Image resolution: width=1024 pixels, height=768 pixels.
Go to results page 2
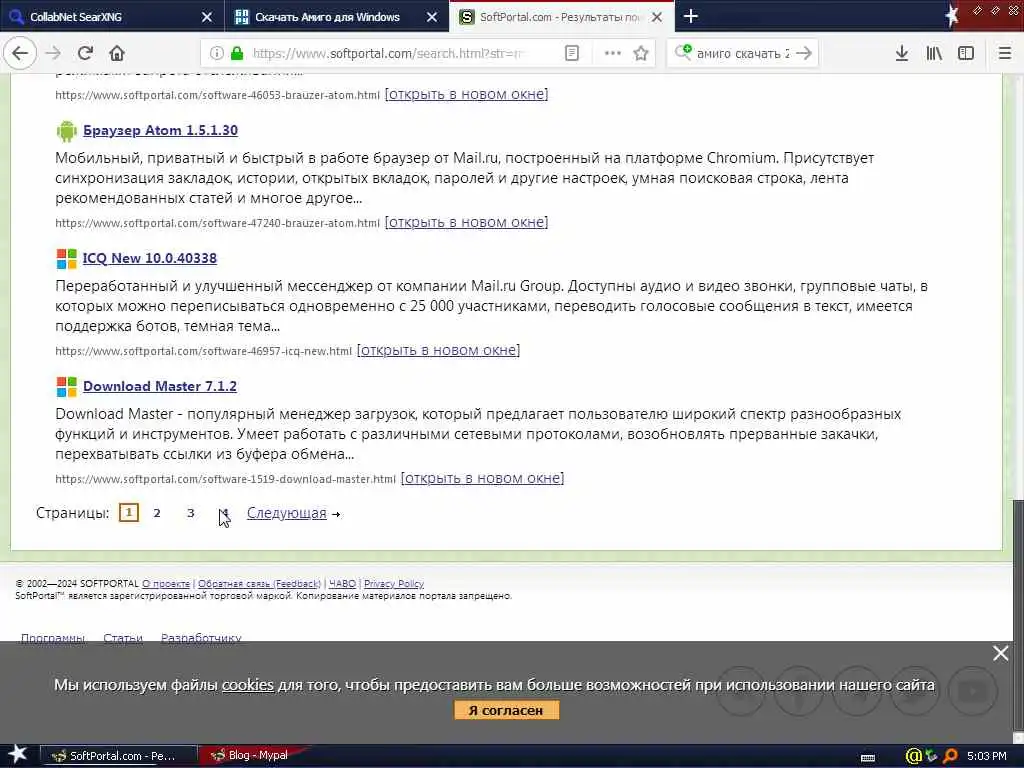click(157, 513)
